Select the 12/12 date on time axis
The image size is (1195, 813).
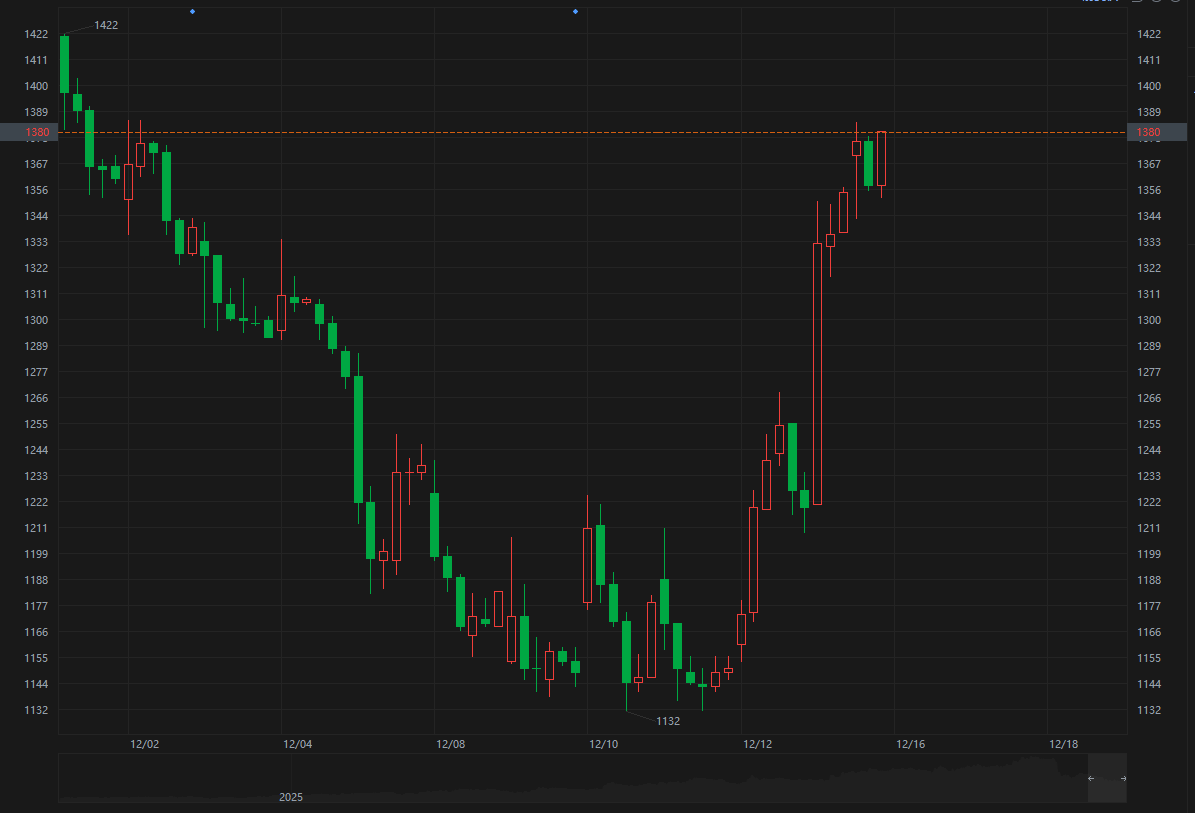tap(757, 744)
